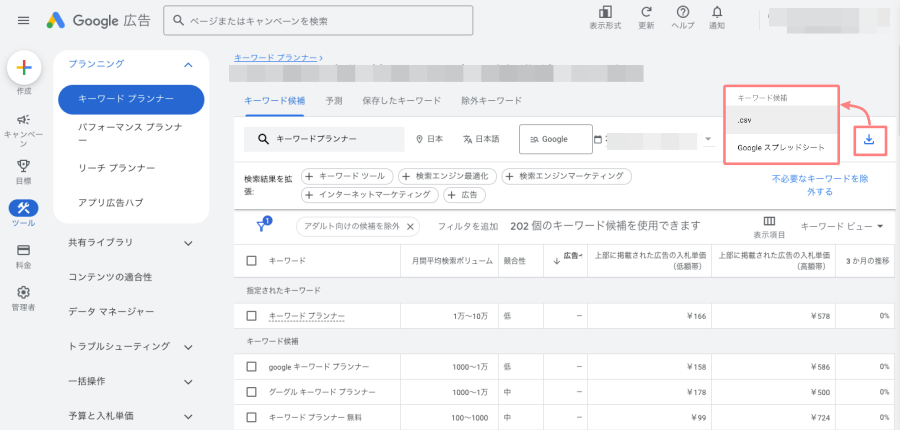Open 料金 billing card icon
Viewport: 900px width, 430px height.
[x=24, y=250]
